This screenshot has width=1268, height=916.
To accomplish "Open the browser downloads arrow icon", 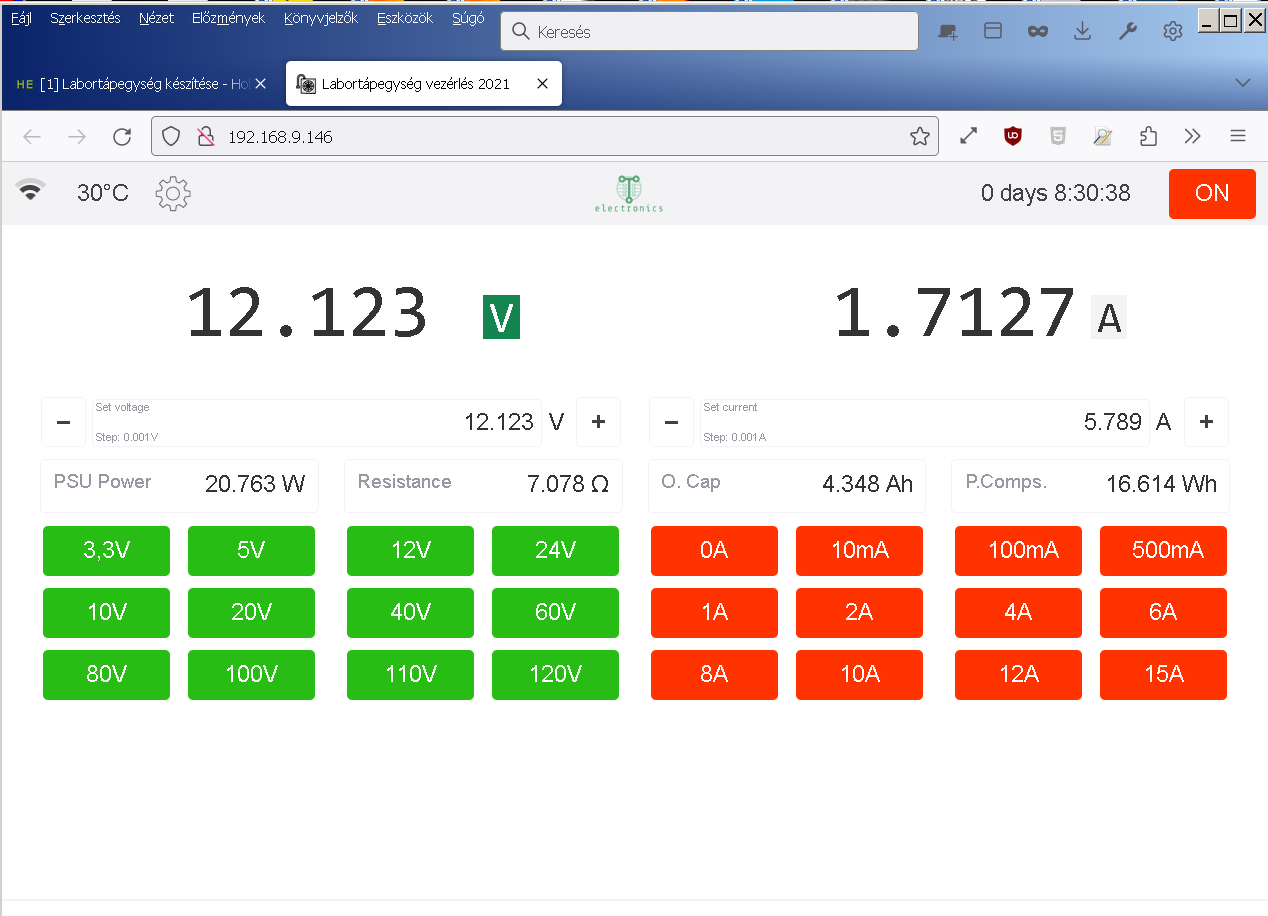I will pyautogui.click(x=1082, y=31).
